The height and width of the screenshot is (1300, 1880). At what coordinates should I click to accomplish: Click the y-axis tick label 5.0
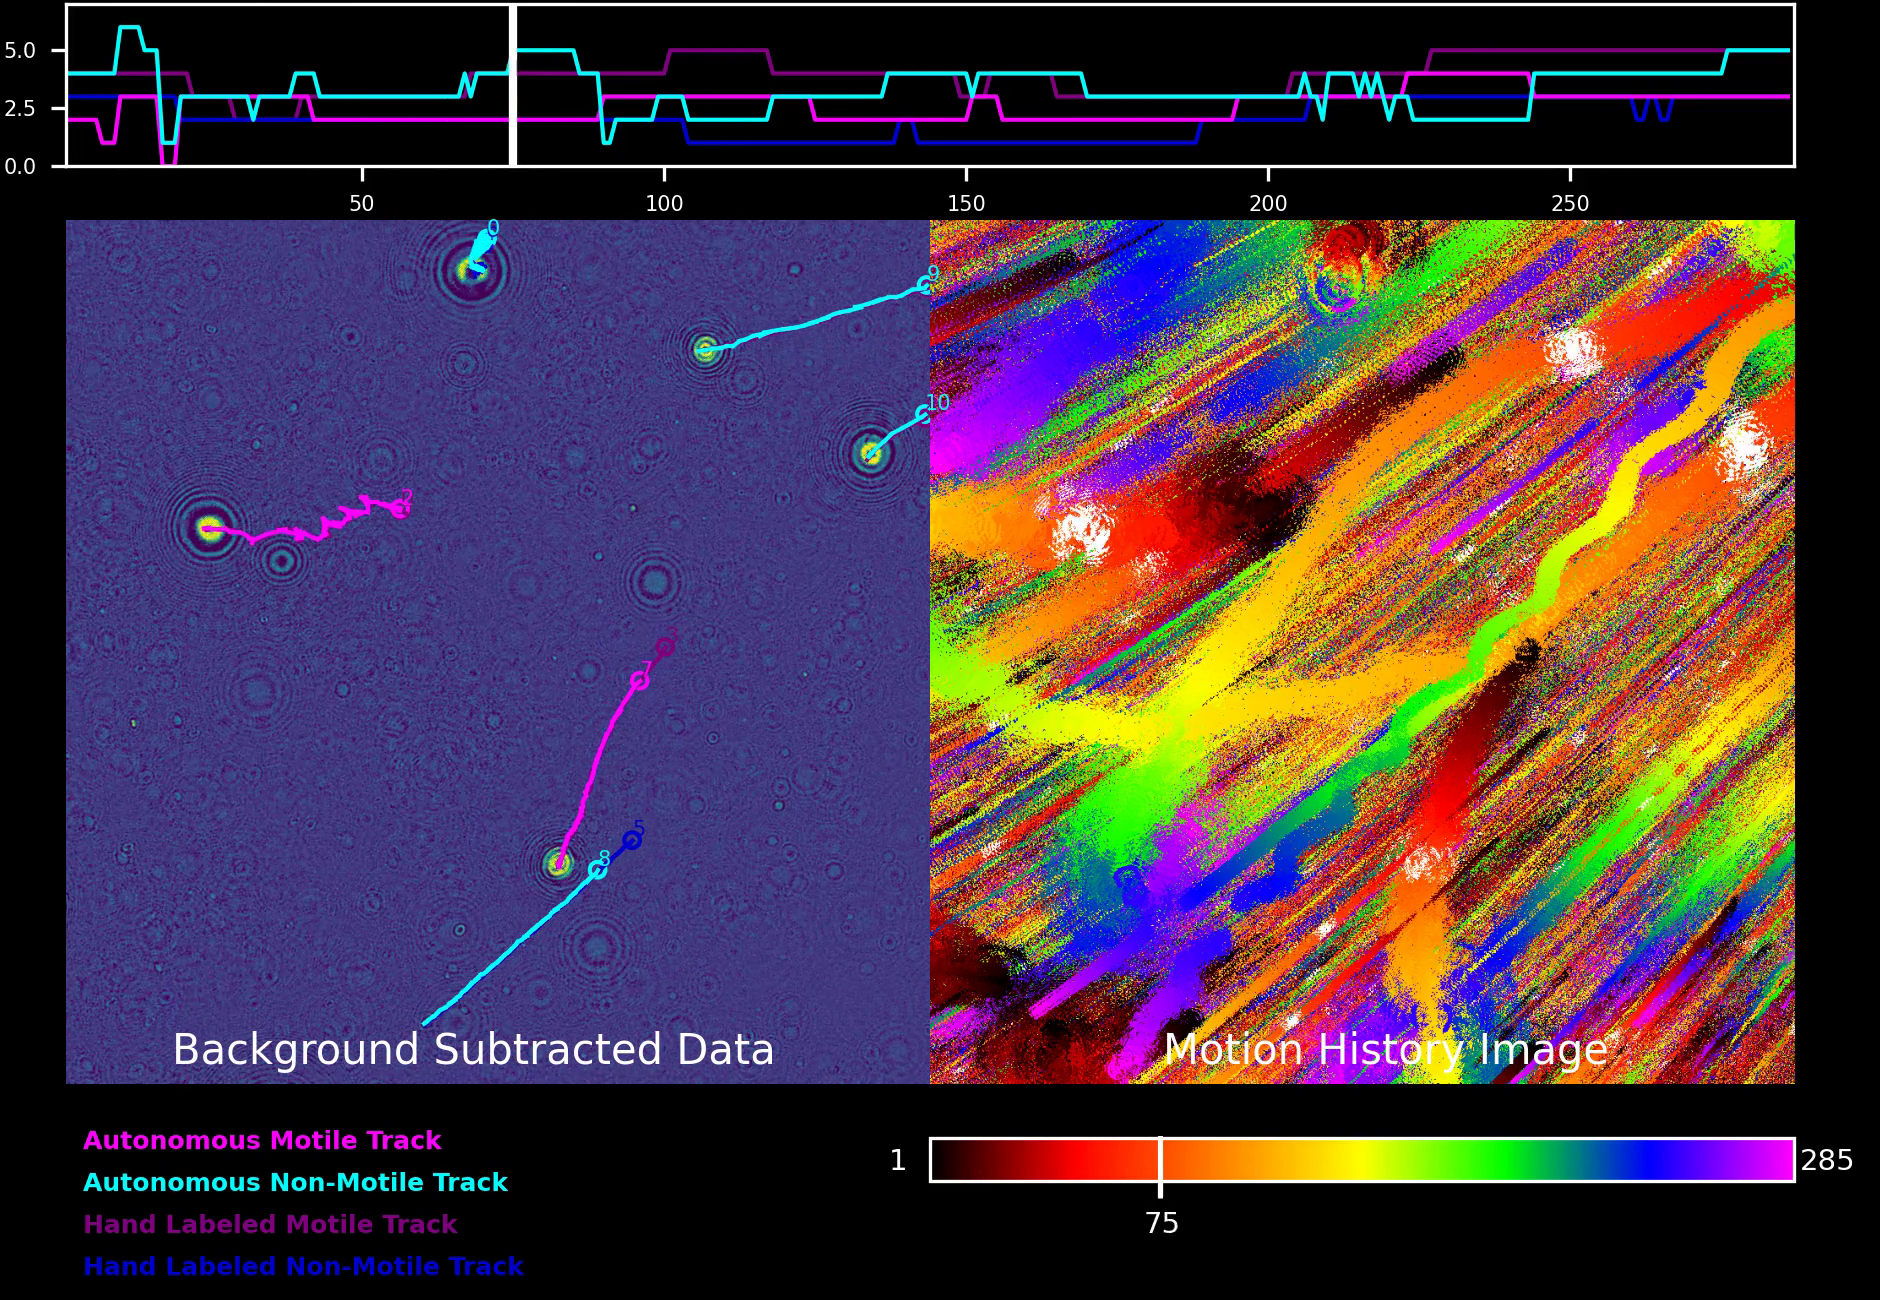point(20,50)
